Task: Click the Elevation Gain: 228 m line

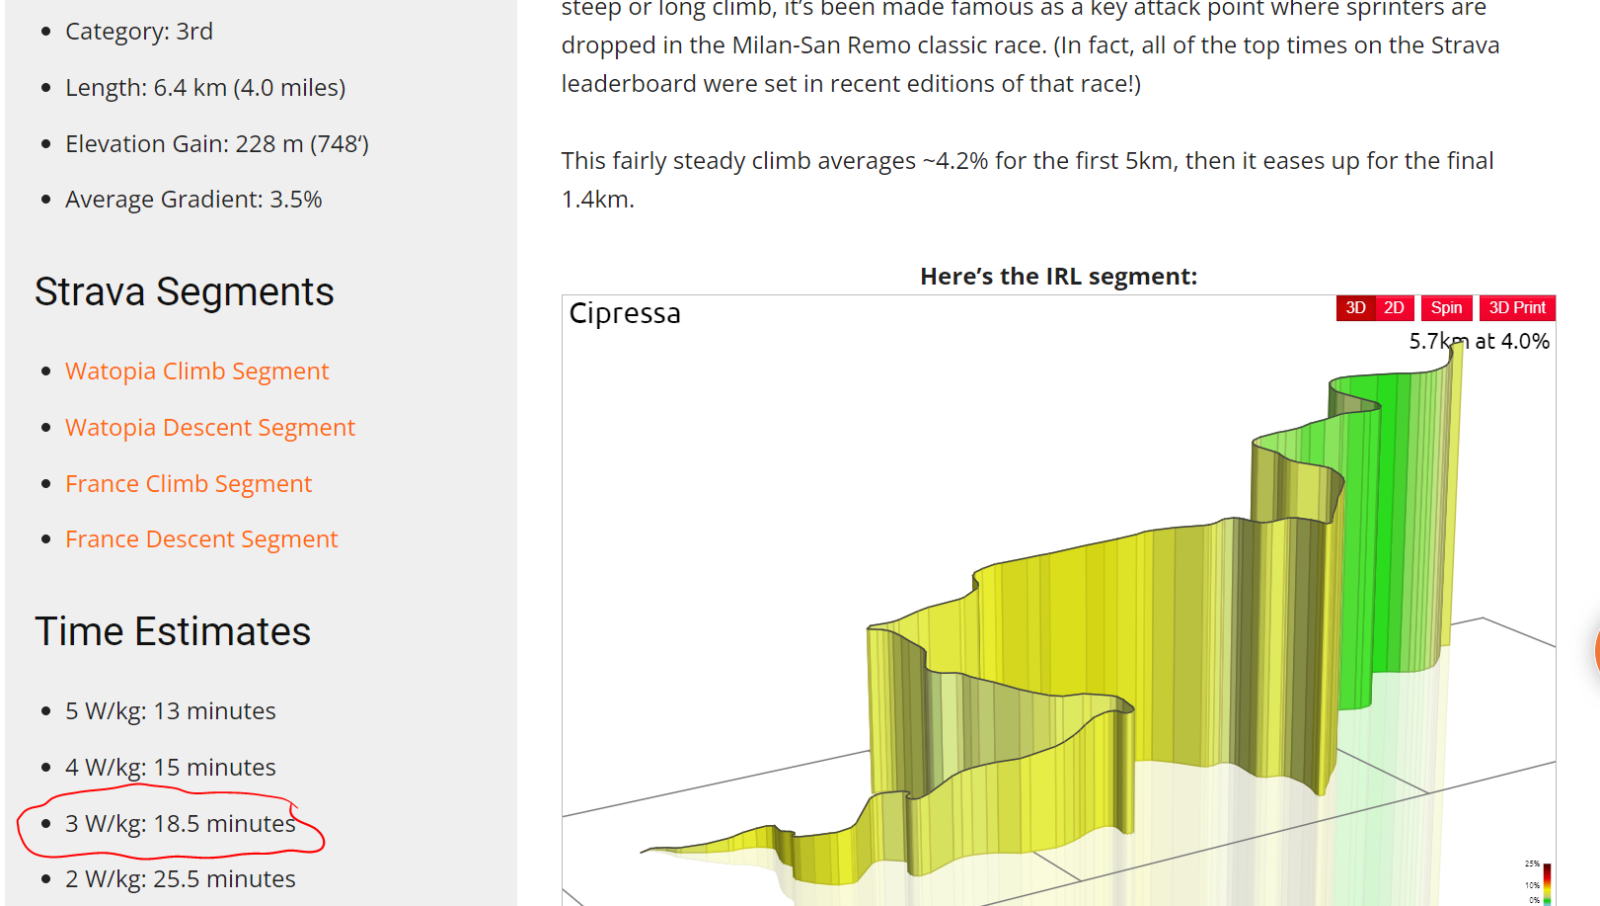Action: click(x=217, y=144)
